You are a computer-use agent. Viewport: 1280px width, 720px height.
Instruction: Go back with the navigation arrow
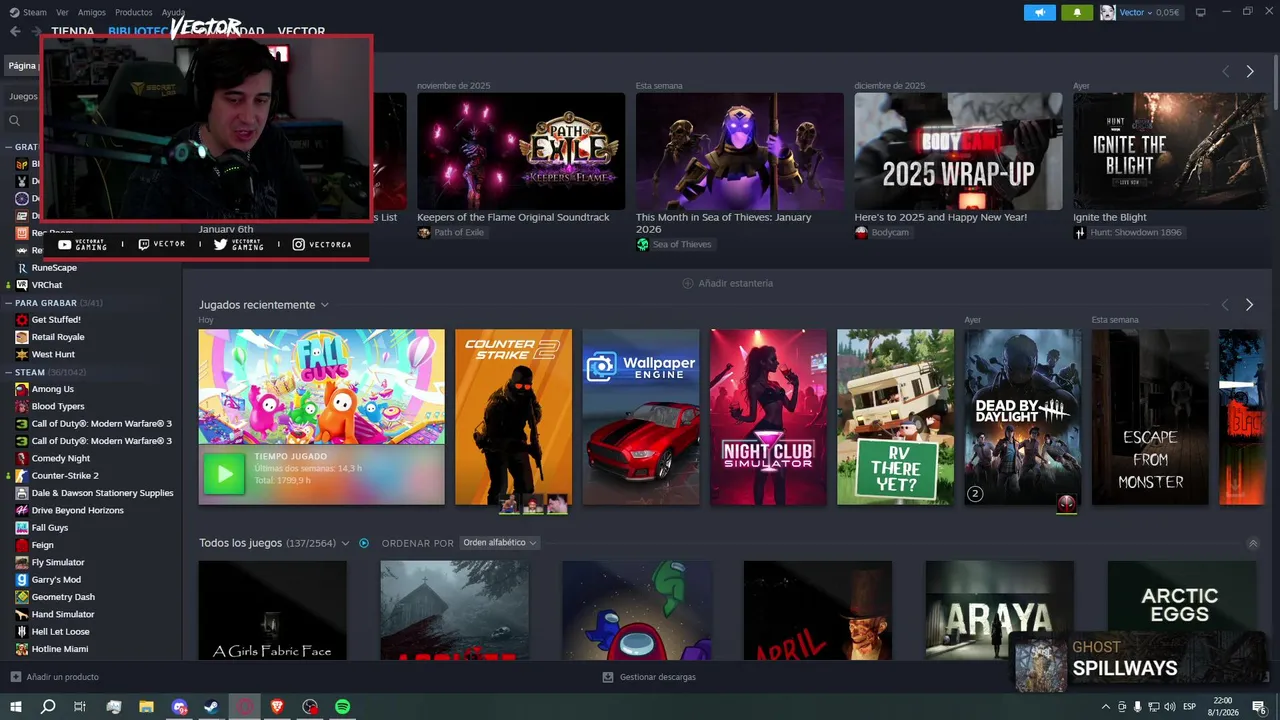click(x=15, y=31)
